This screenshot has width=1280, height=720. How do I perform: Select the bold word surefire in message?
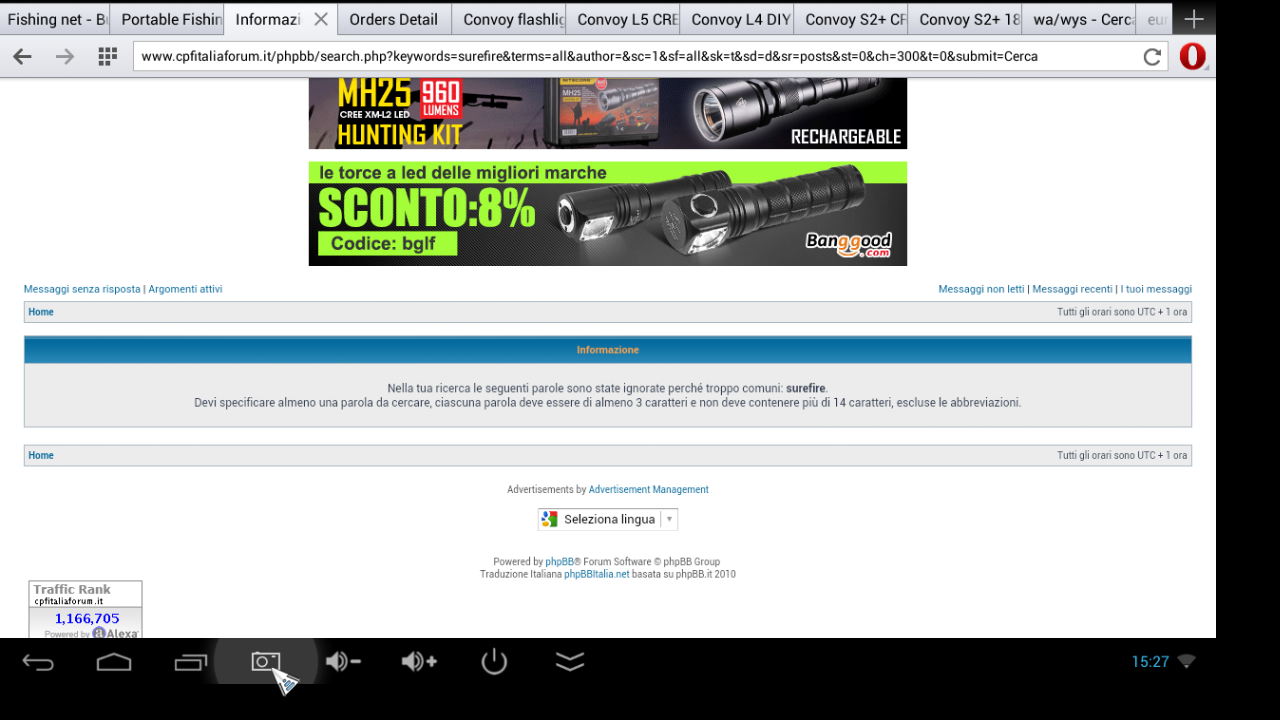pos(806,388)
